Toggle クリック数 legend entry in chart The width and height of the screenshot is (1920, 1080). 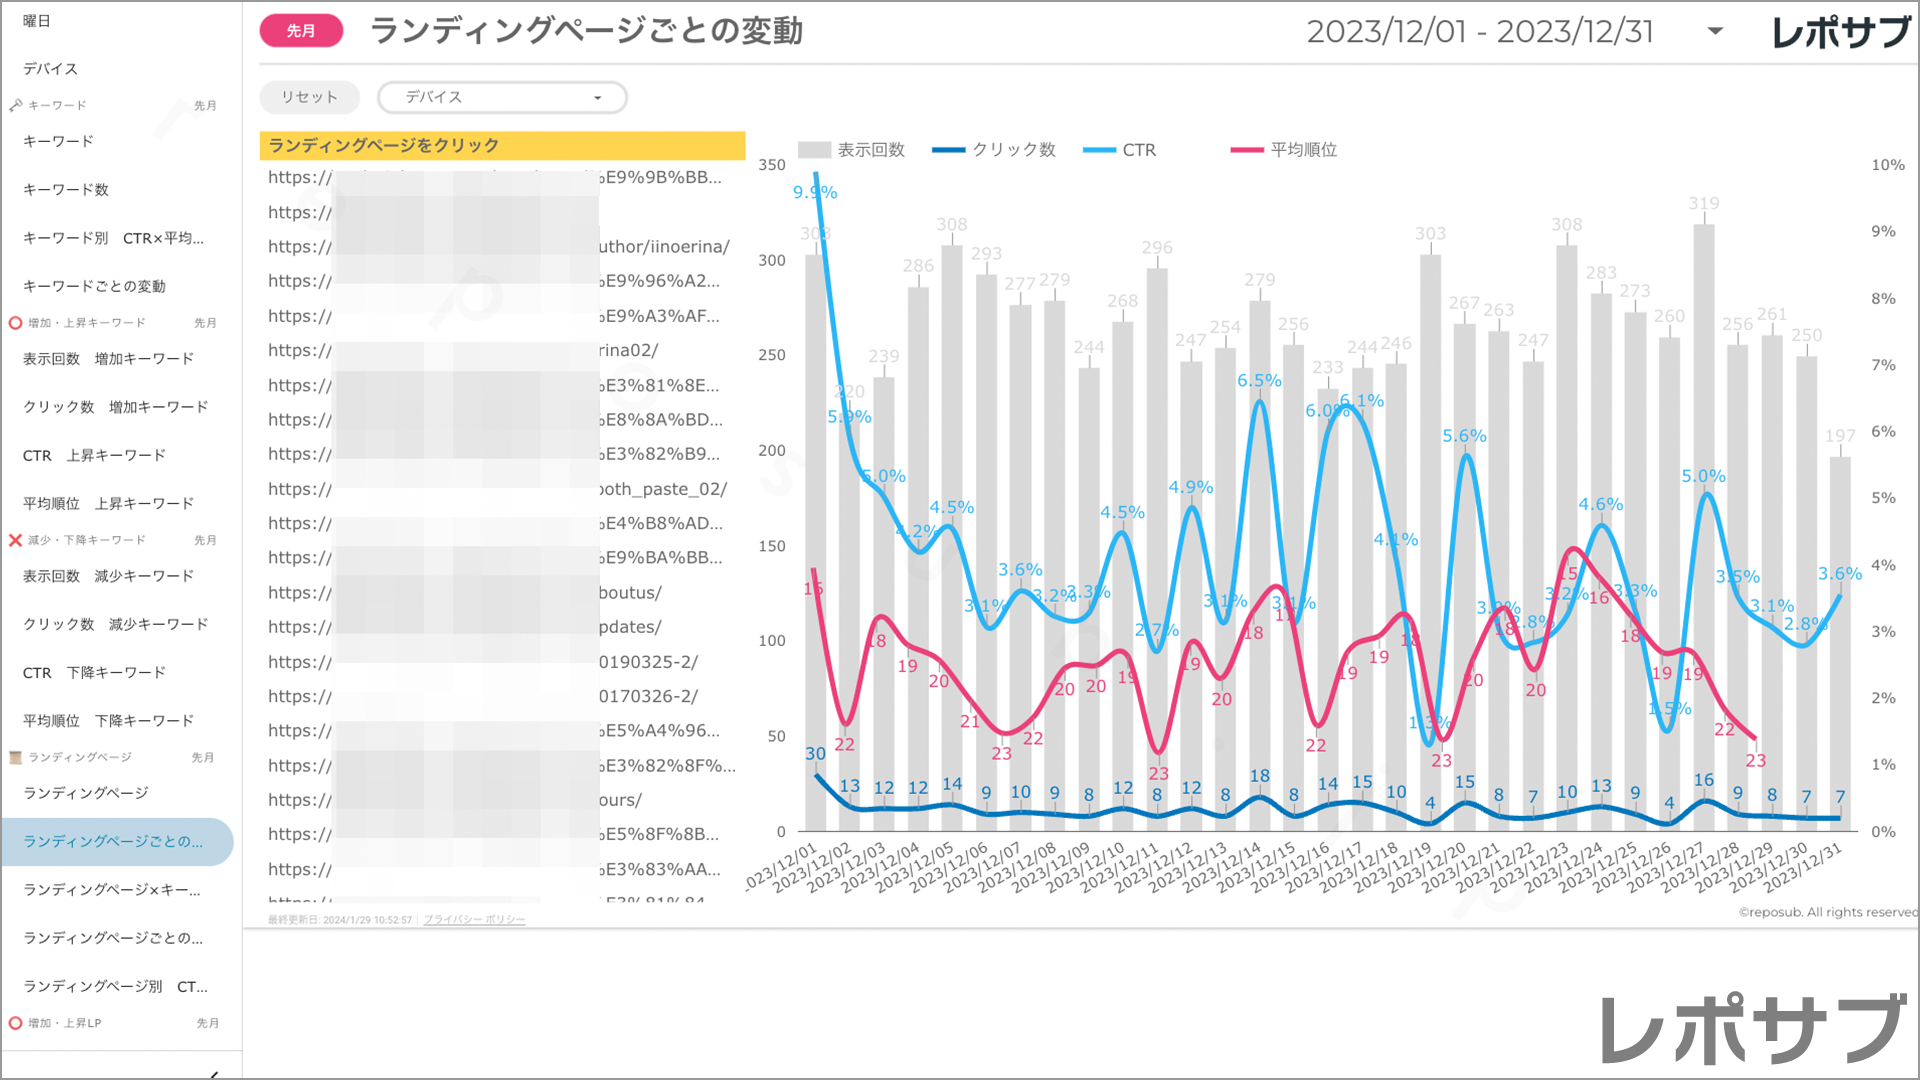pos(994,150)
